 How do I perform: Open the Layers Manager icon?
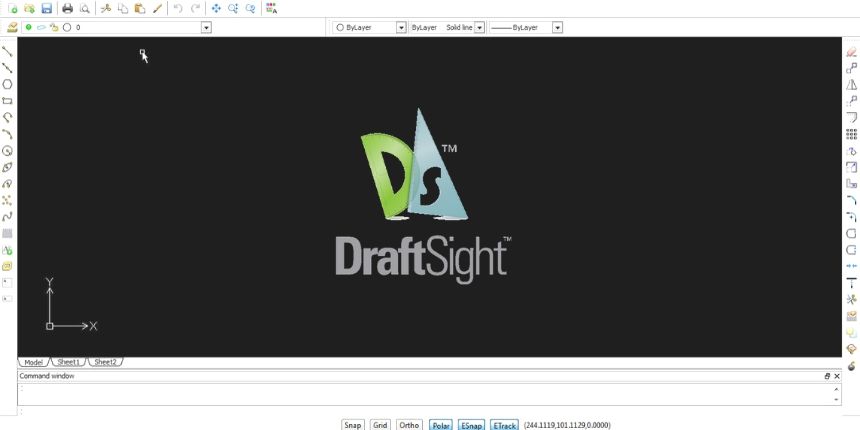click(x=12, y=27)
